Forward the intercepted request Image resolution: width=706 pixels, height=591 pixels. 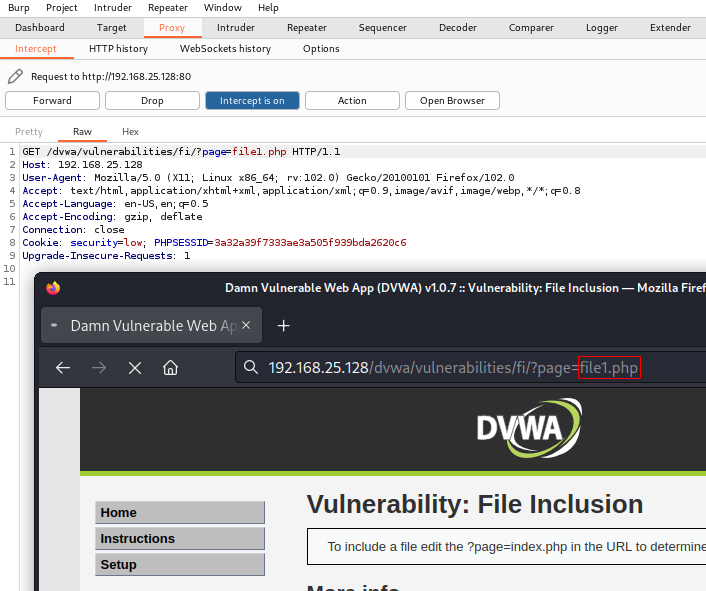pyautogui.click(x=52, y=100)
